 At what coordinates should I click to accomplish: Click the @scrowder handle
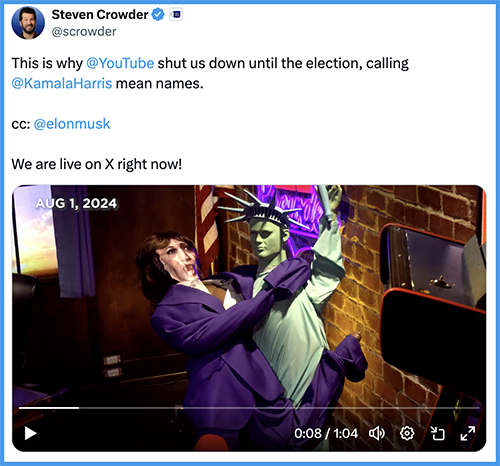click(x=84, y=32)
